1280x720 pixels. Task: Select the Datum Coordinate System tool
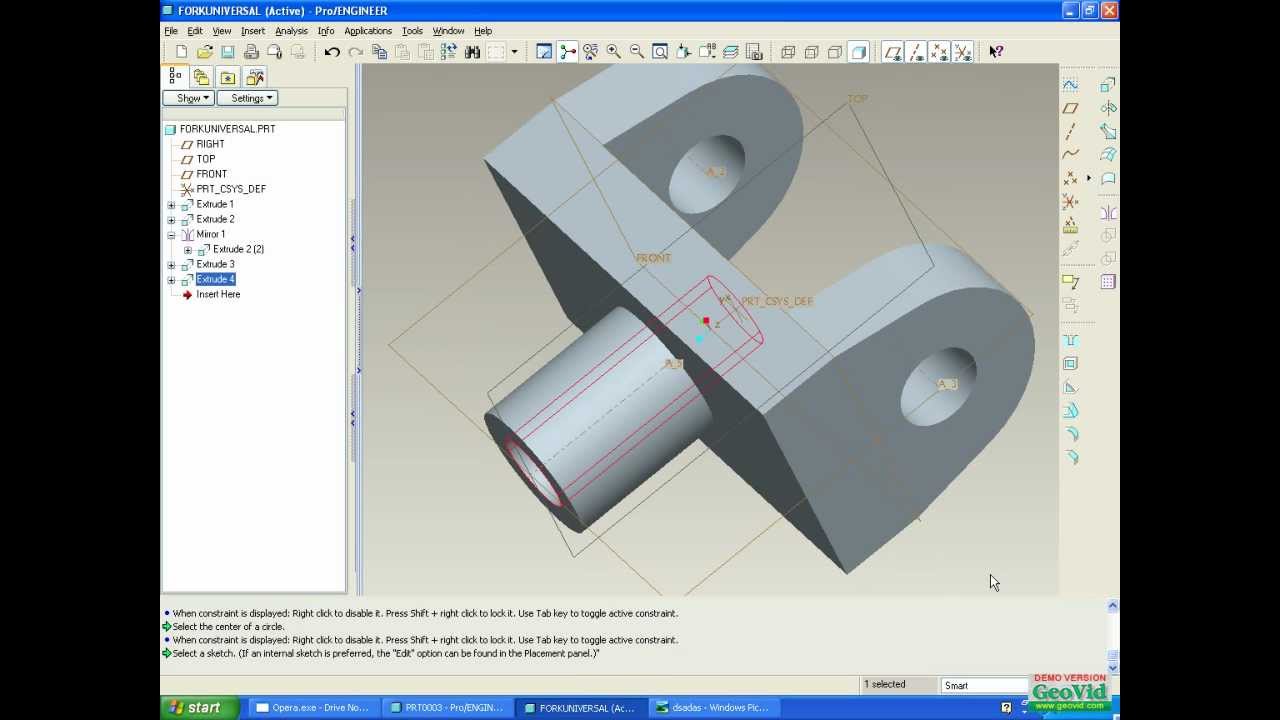point(1070,201)
